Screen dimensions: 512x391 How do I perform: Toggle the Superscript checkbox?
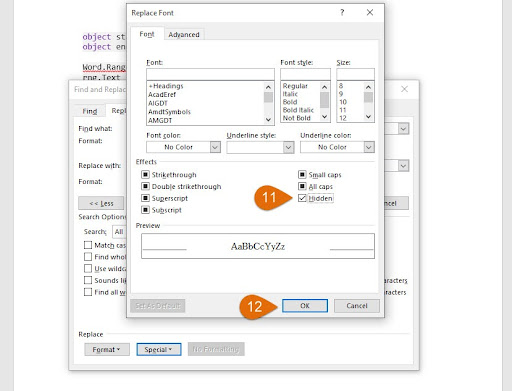(145, 198)
